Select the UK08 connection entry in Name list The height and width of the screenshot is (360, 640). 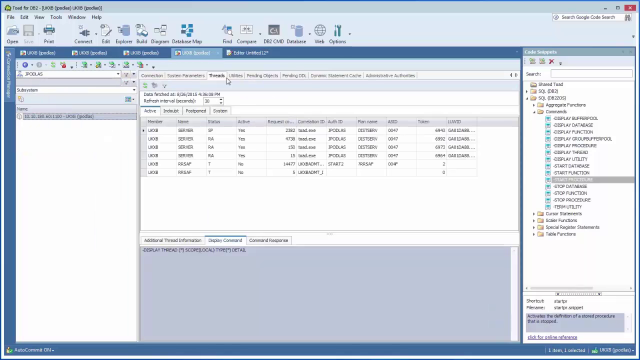pyautogui.click(x=76, y=117)
